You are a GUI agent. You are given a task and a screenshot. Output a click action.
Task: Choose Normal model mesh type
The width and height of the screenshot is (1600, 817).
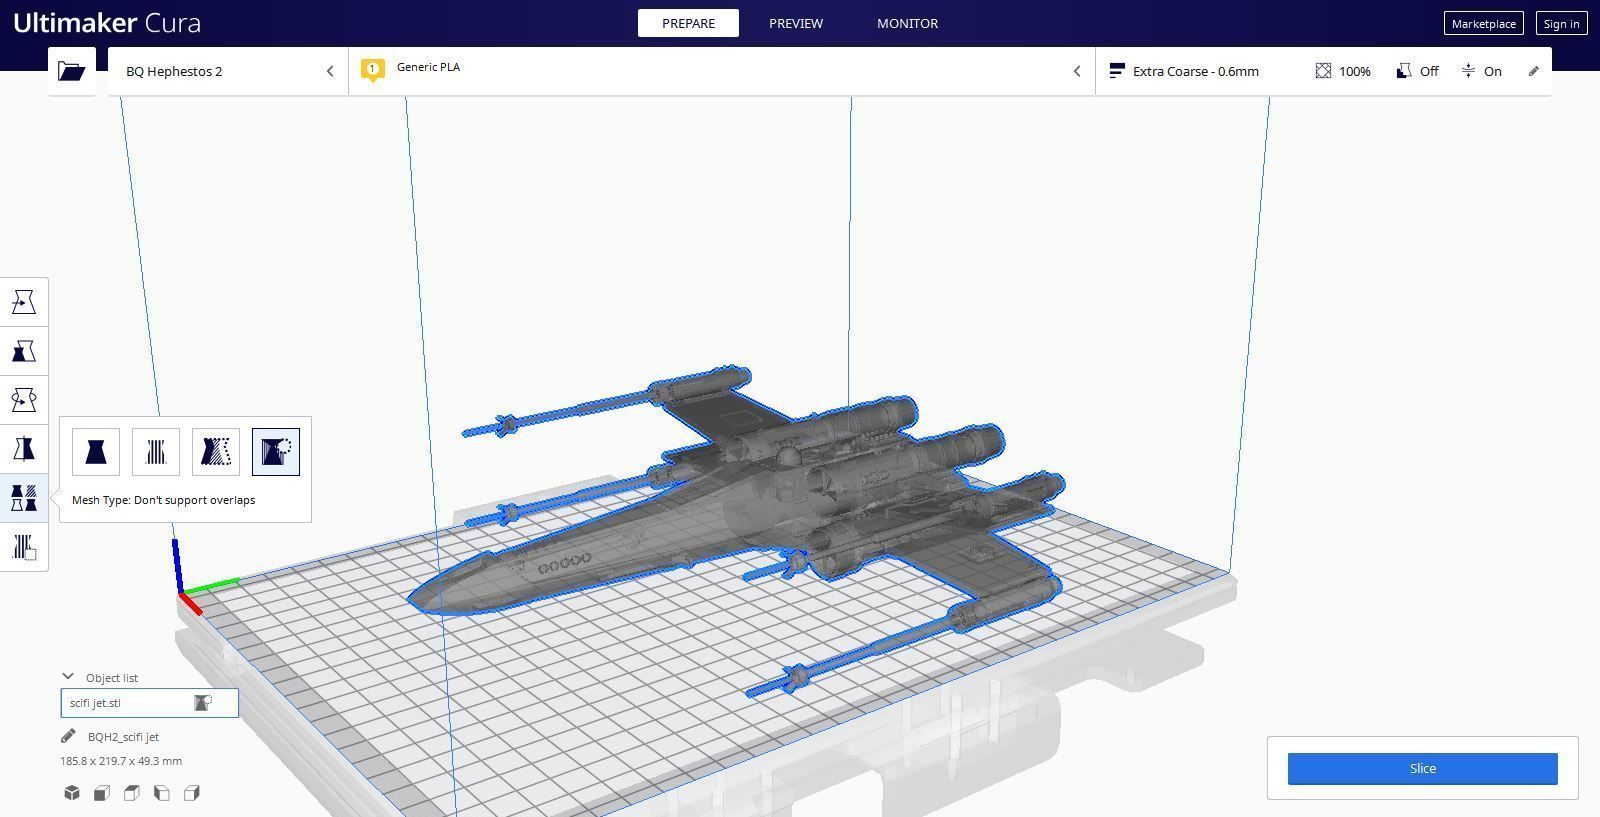pyautogui.click(x=96, y=452)
